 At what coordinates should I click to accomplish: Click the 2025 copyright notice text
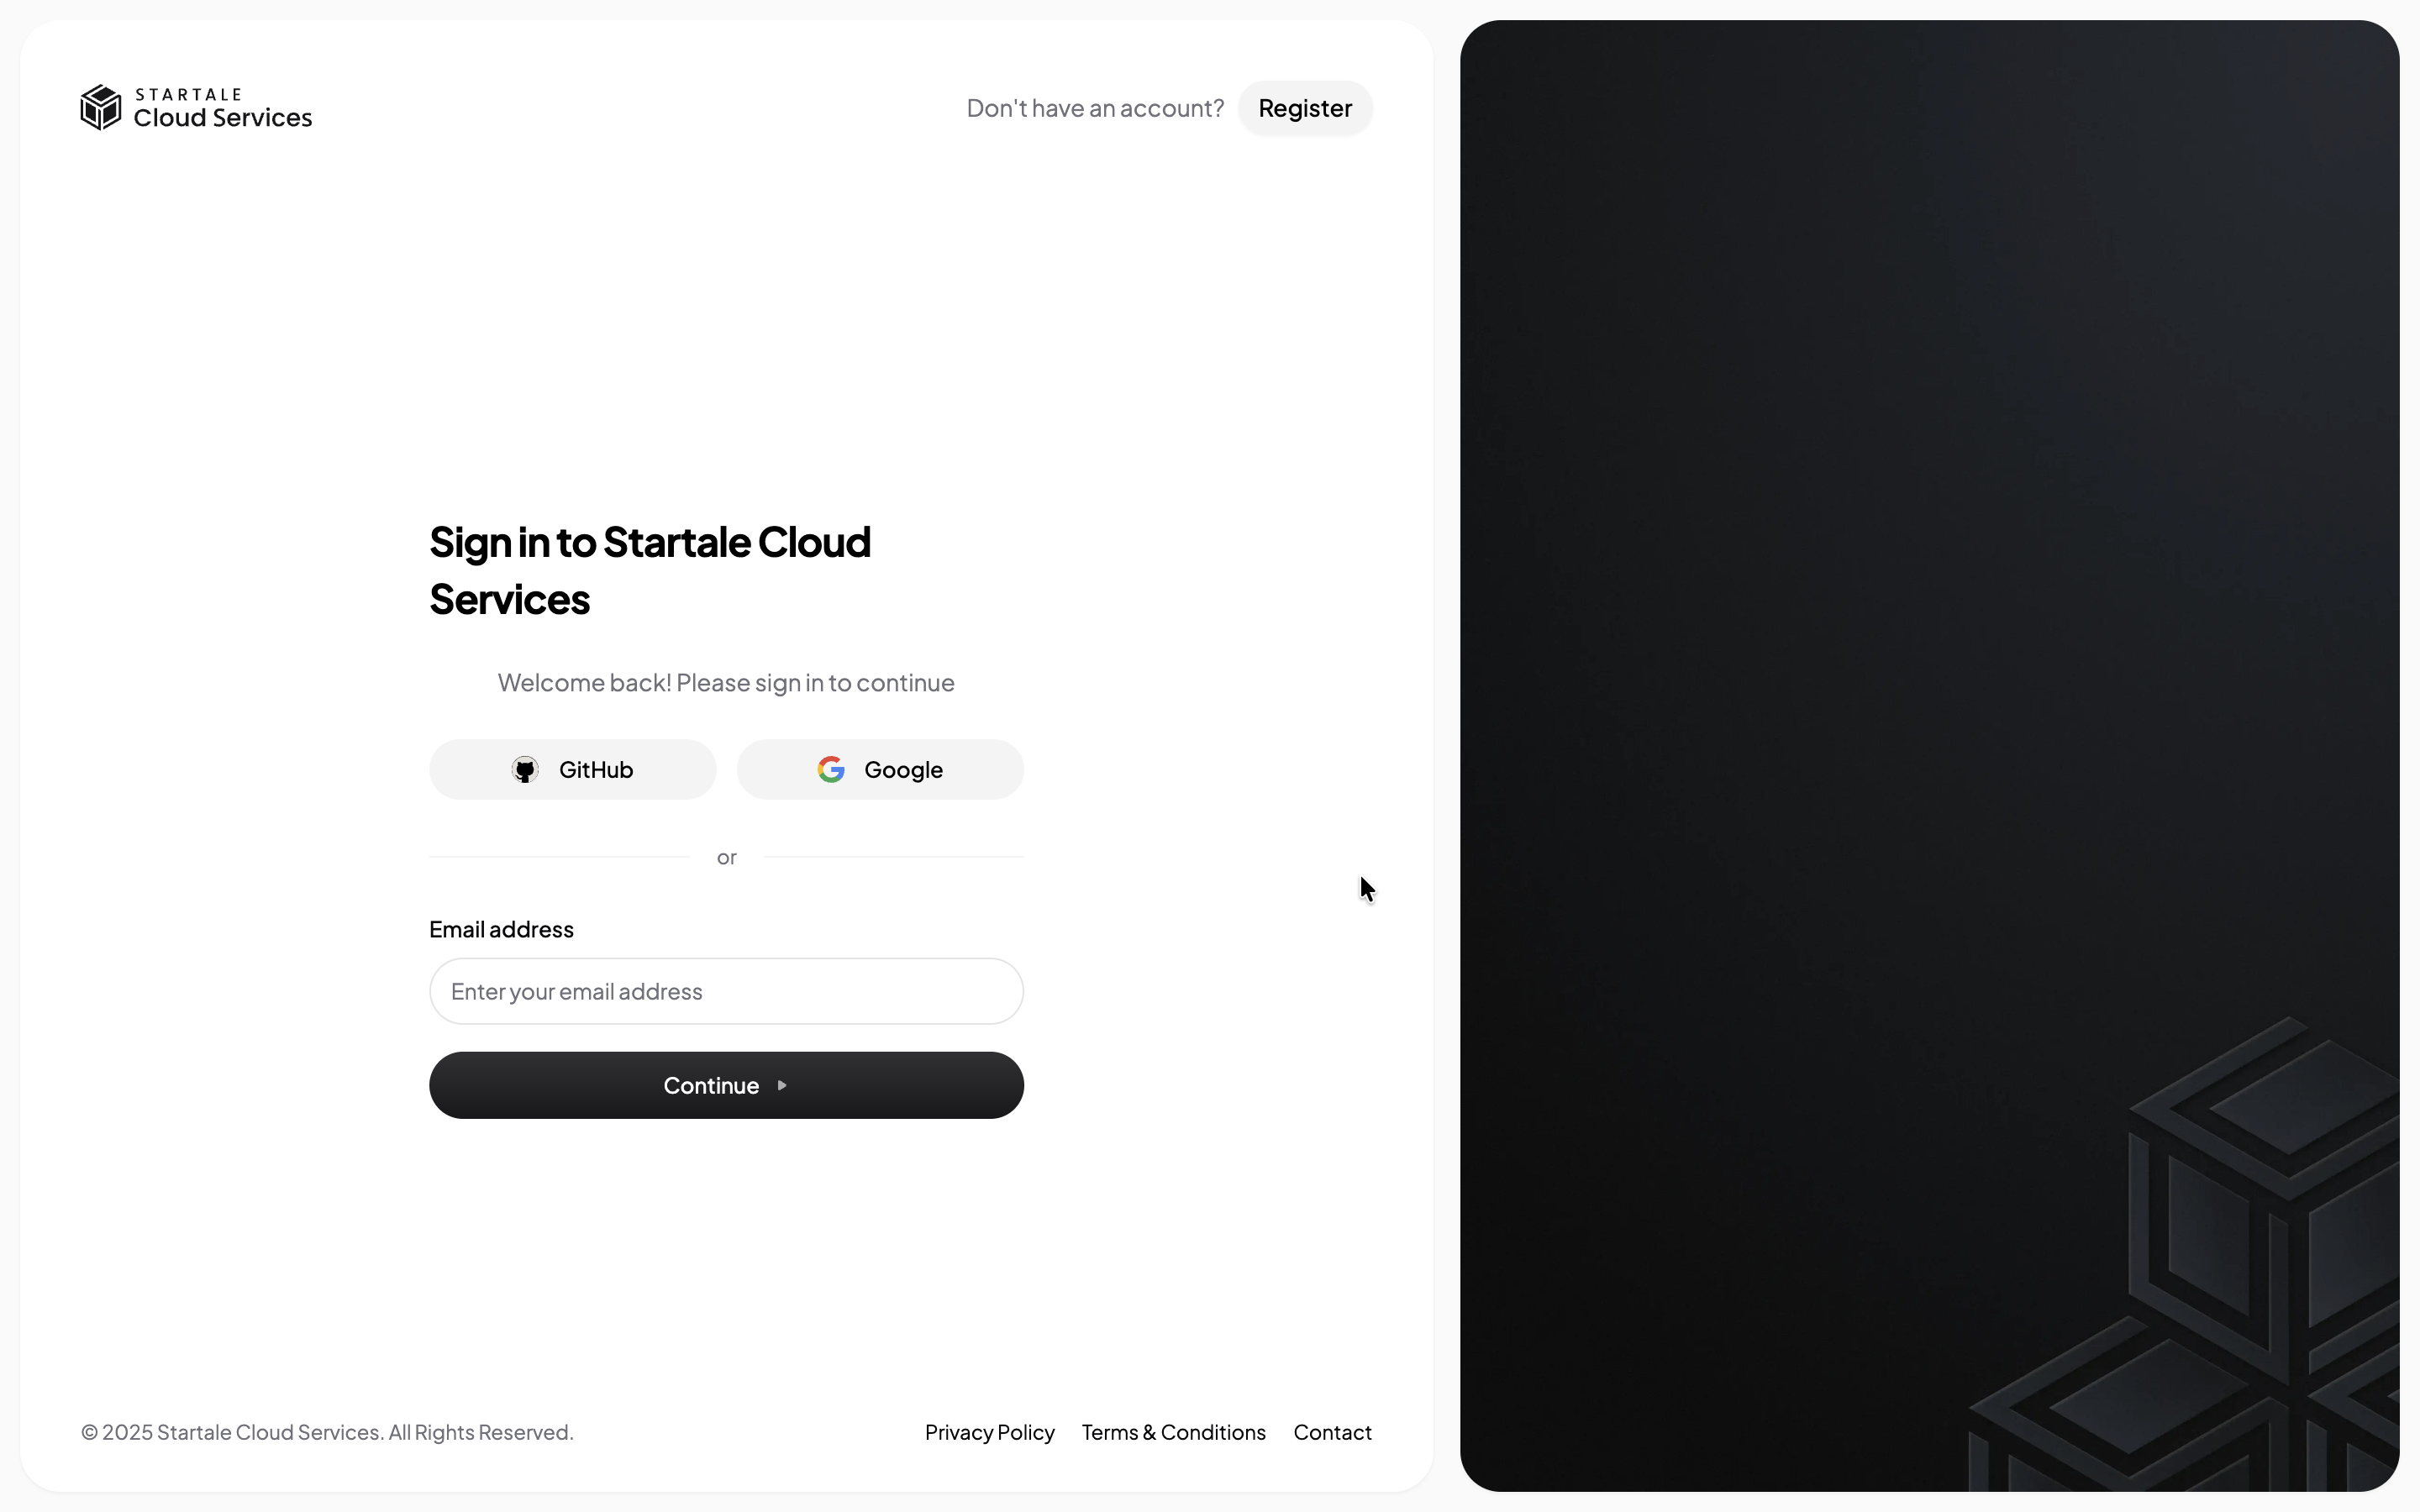(x=327, y=1432)
